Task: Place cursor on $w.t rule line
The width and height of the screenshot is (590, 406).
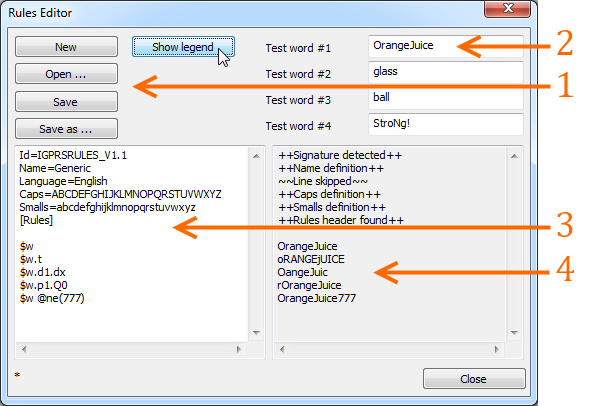Action: click(x=30, y=259)
